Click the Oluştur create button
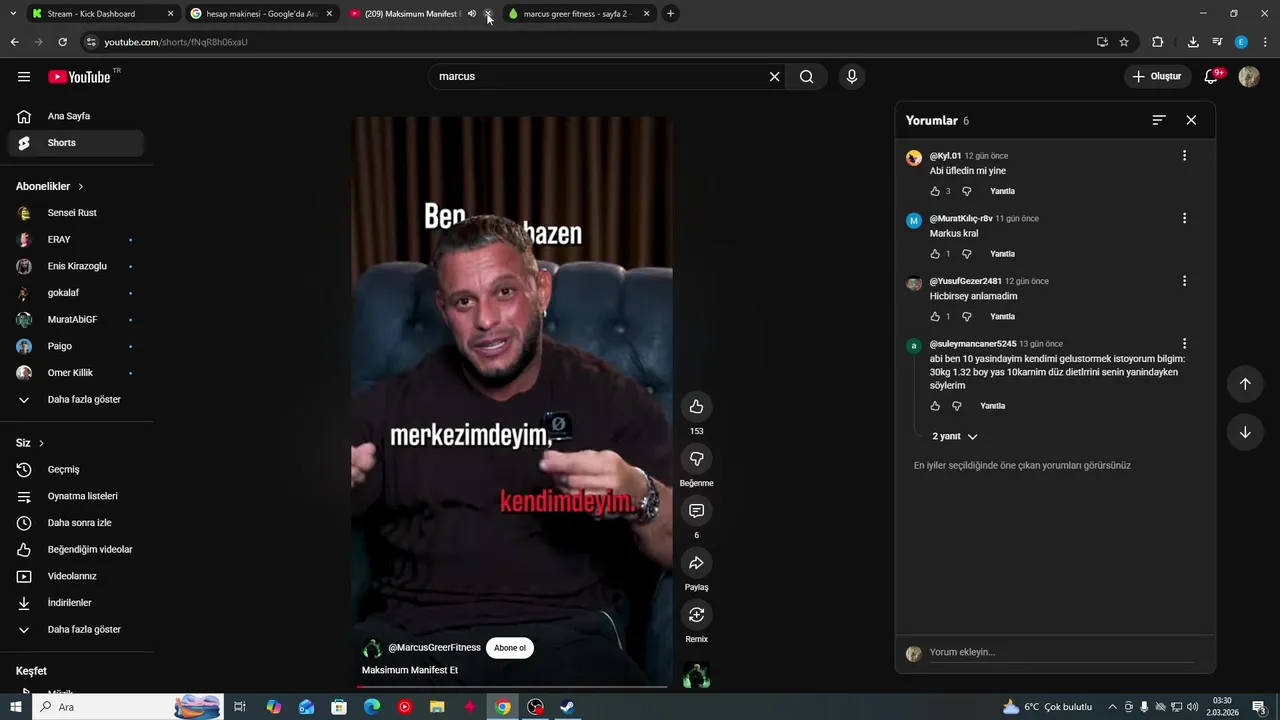This screenshot has width=1280, height=720. tap(1157, 77)
